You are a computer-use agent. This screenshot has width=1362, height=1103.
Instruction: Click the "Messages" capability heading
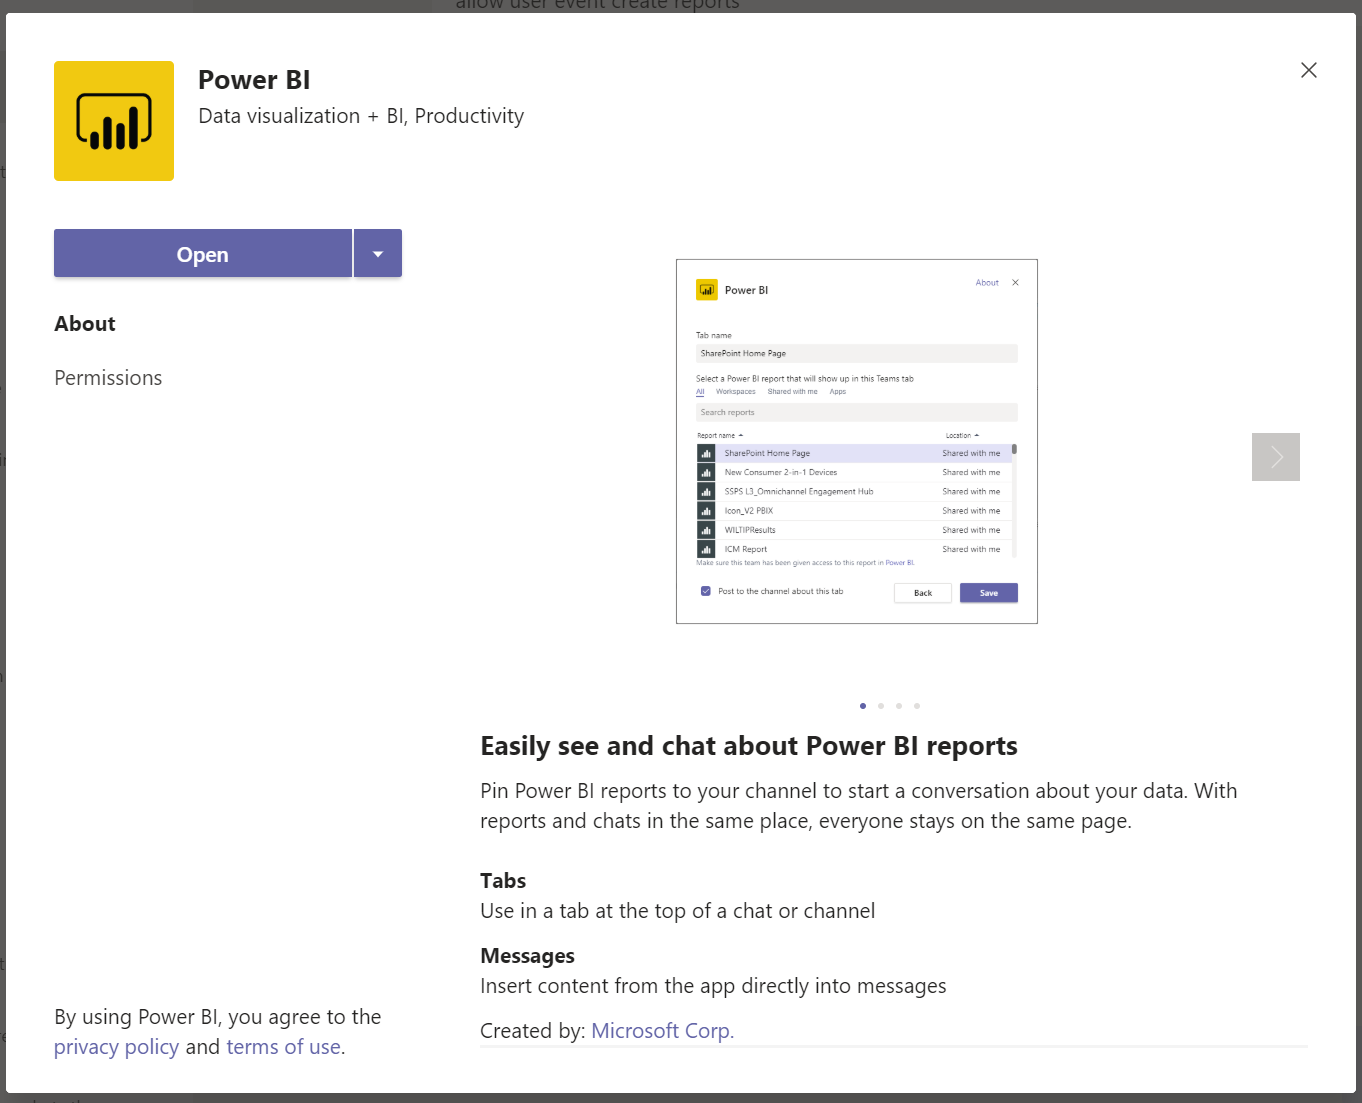527,956
